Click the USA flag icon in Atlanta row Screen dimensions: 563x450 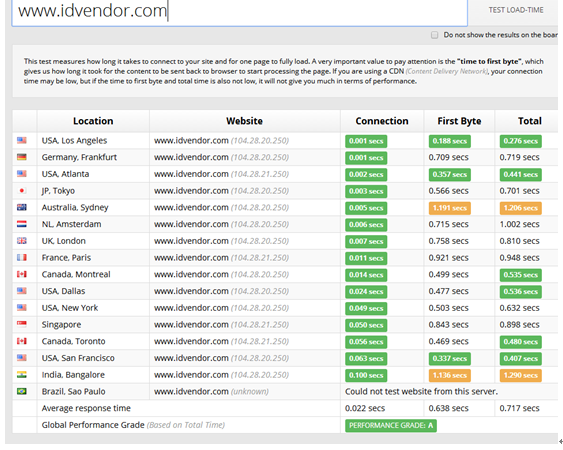(x=22, y=173)
